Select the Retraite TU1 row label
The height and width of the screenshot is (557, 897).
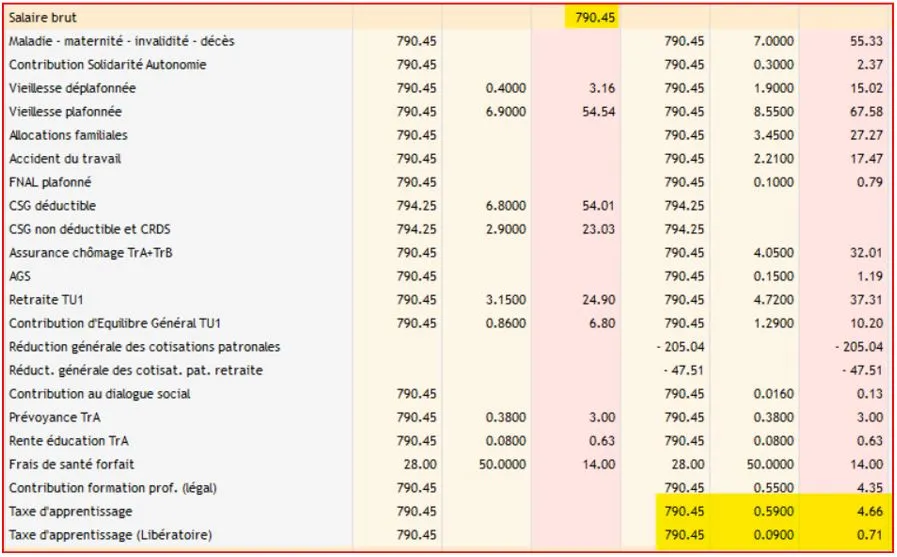[x=46, y=300]
